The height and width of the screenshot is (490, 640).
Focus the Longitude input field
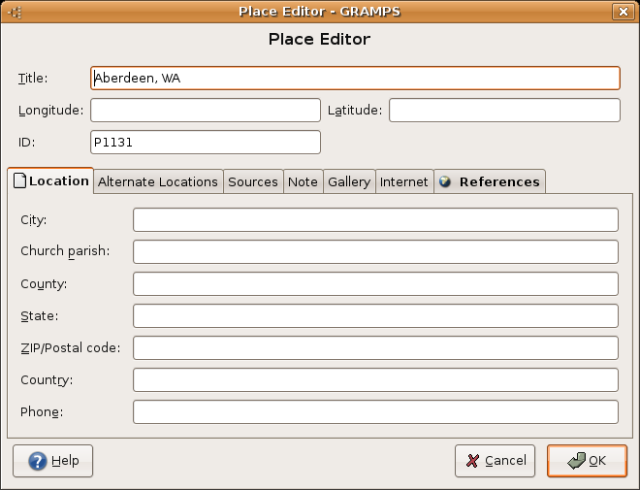[x=205, y=110]
